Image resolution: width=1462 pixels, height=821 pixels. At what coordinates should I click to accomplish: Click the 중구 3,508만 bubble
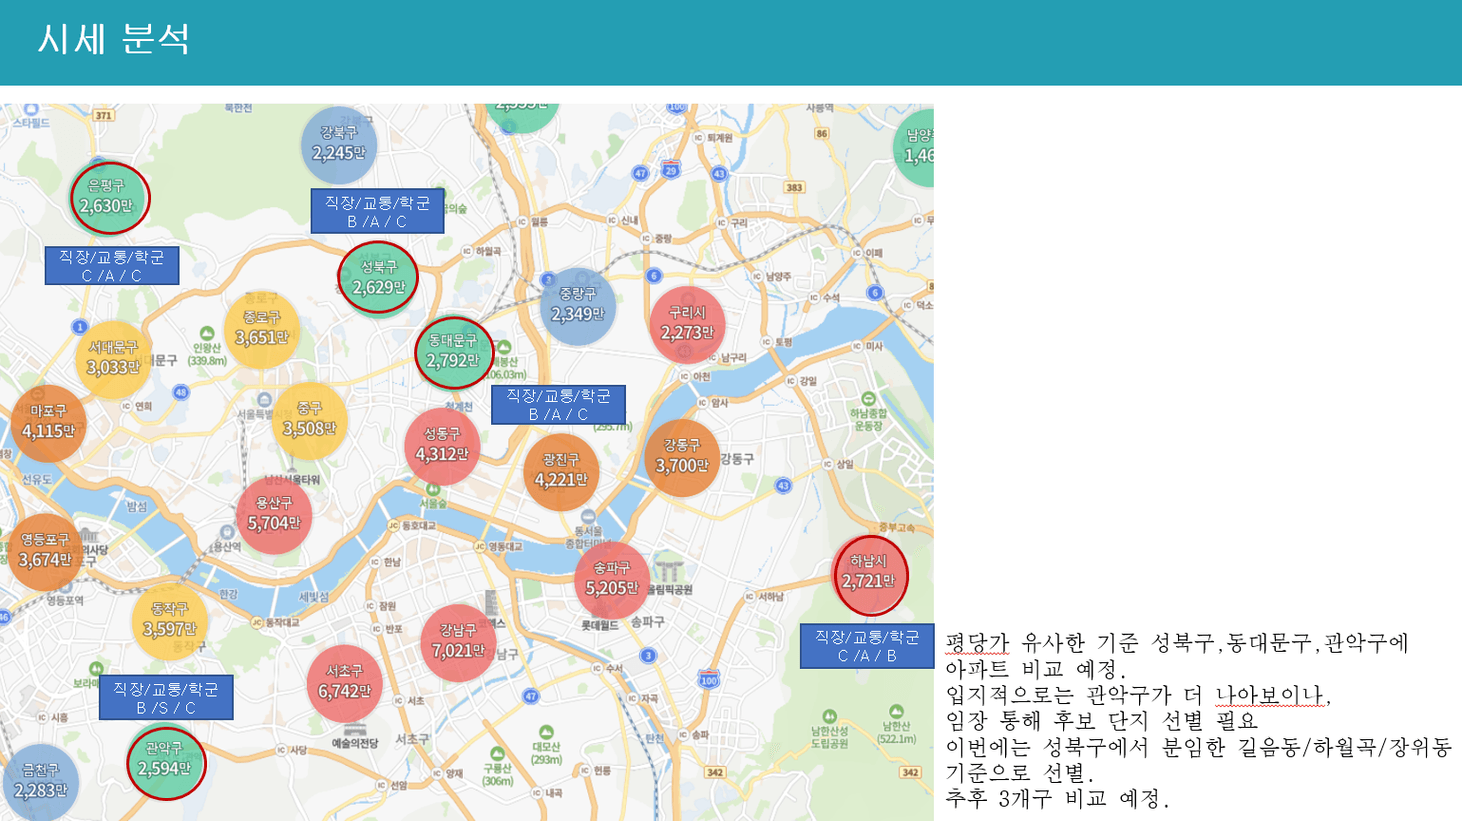click(309, 419)
